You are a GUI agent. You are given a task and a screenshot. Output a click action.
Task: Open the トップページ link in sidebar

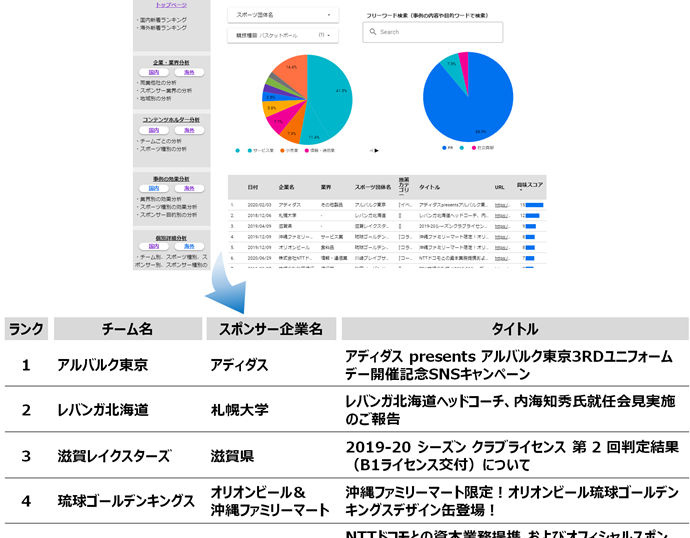pyautogui.click(x=171, y=5)
